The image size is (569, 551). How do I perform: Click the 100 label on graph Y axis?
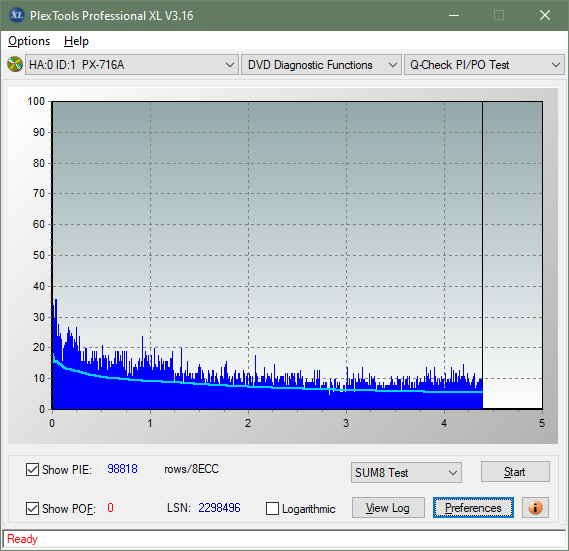(x=36, y=101)
